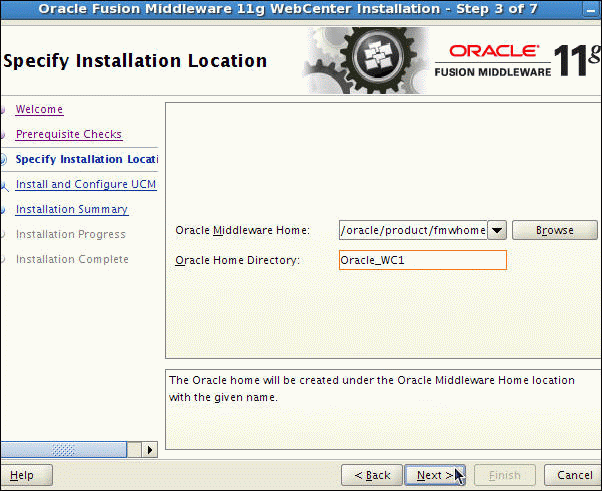Expand the Oracle Middleware Home dropdown arrow
The height and width of the screenshot is (491, 602).
point(497,230)
